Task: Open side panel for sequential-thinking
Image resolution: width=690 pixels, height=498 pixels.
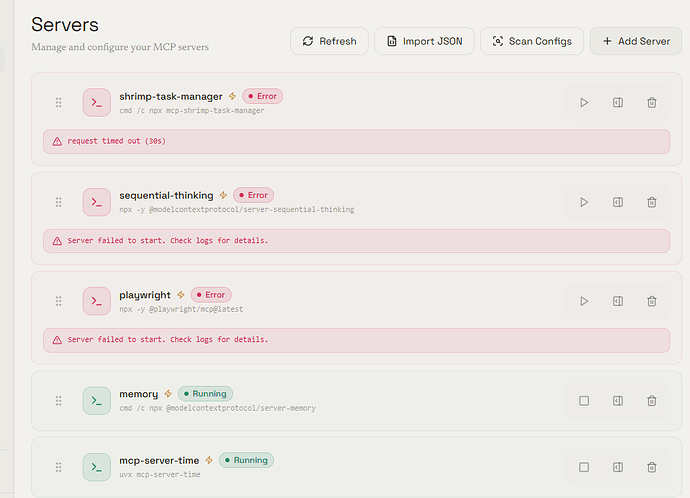Action: tap(618, 202)
